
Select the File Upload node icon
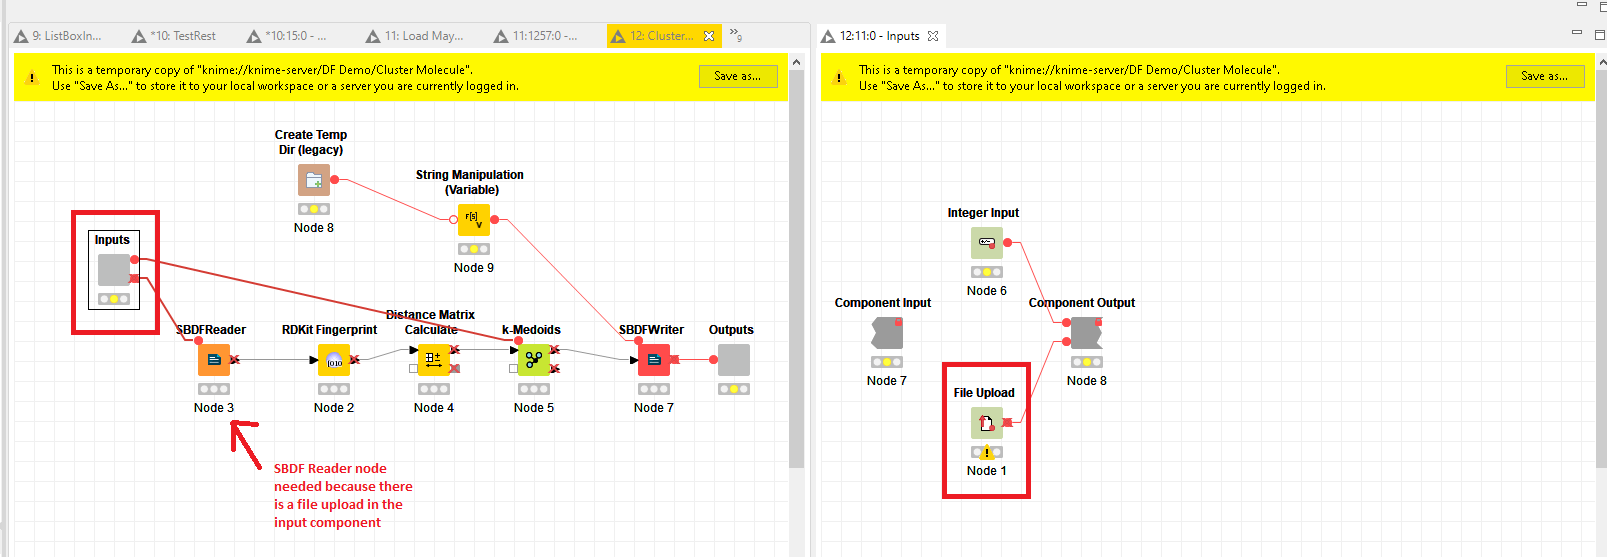987,423
